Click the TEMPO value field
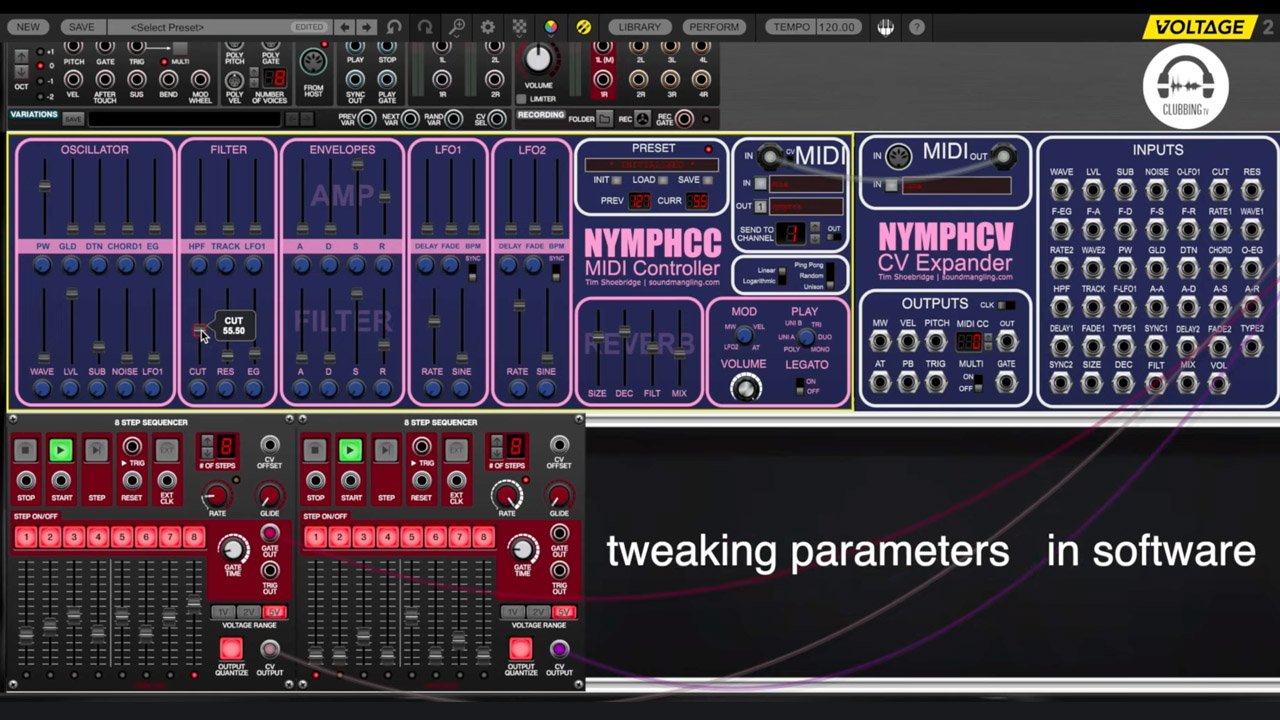Viewport: 1280px width, 720px height. [x=837, y=27]
